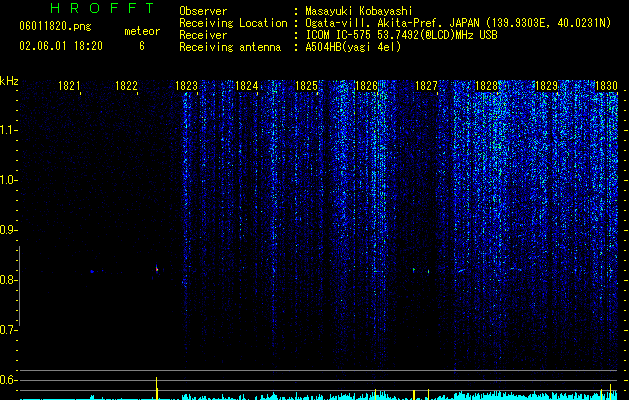Select the meteor count value 6
Image resolution: width=629 pixels, height=400 pixels.
(142, 46)
